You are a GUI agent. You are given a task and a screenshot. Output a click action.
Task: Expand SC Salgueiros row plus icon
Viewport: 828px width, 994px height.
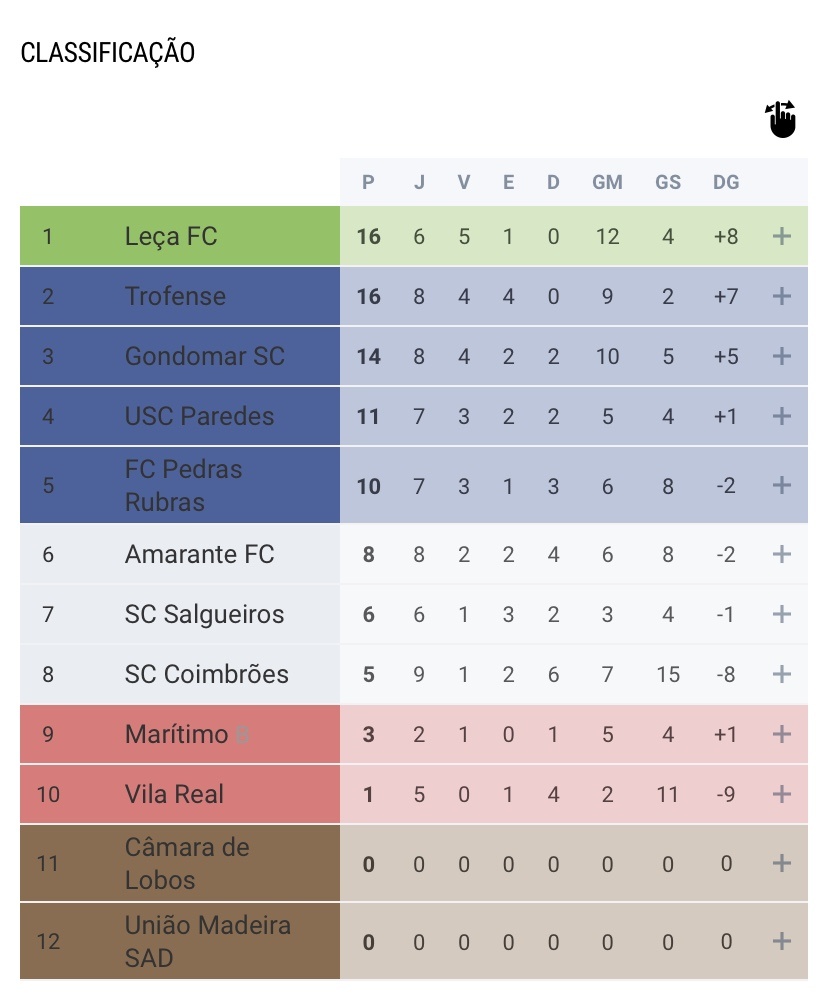(x=781, y=614)
